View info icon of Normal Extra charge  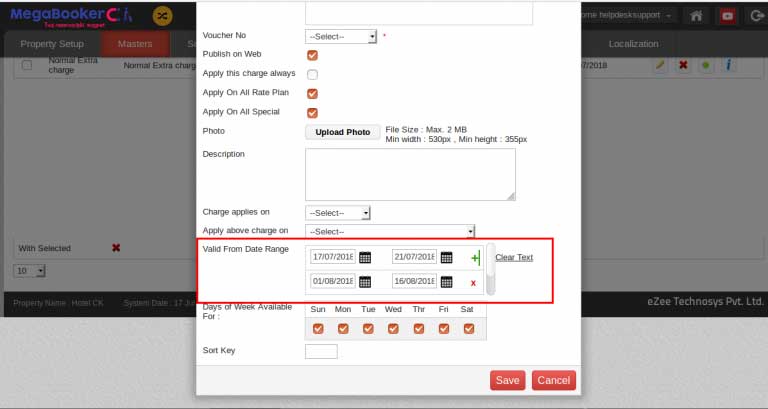pyautogui.click(x=728, y=65)
